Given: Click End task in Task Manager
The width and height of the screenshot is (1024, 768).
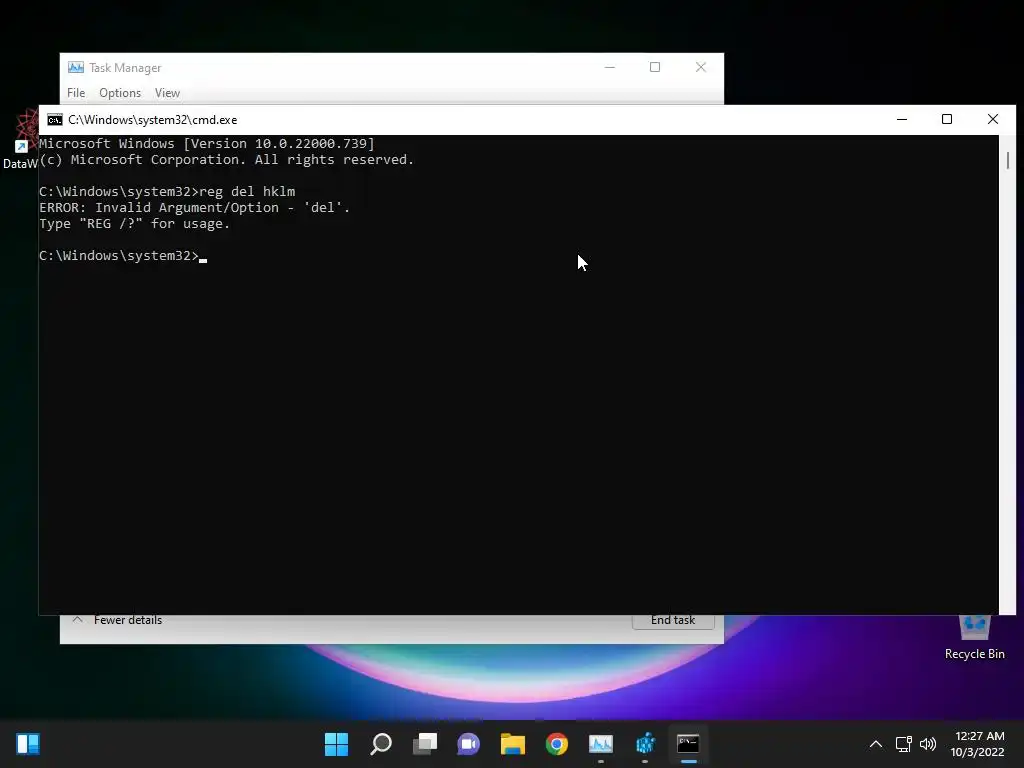Looking at the screenshot, I should click(673, 620).
